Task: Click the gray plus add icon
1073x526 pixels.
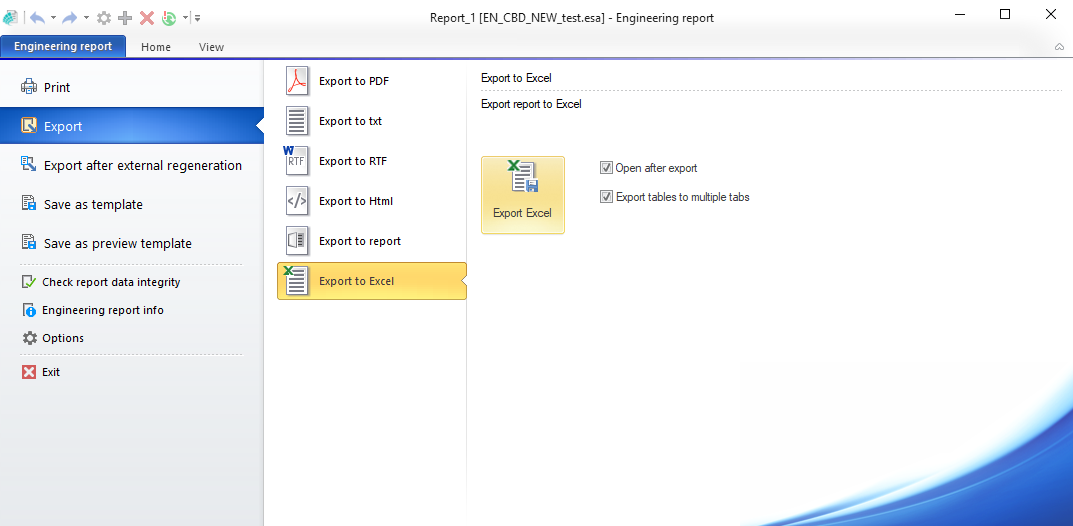Action: (125, 18)
